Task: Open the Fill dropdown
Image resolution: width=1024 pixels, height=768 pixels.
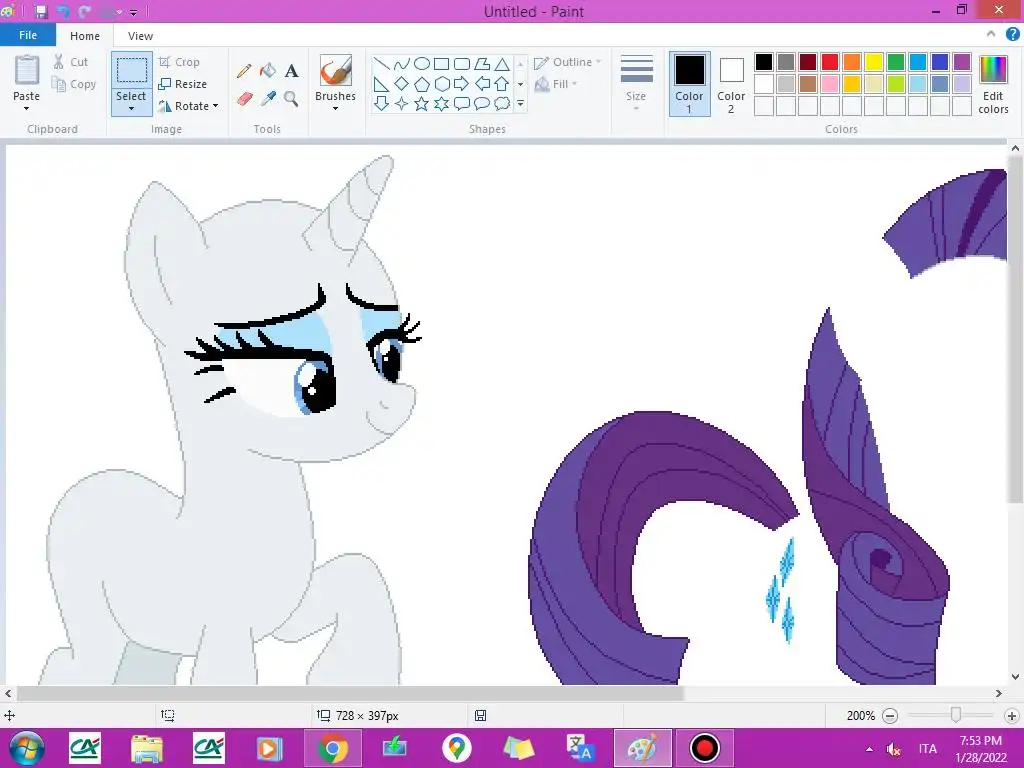Action: pos(556,84)
